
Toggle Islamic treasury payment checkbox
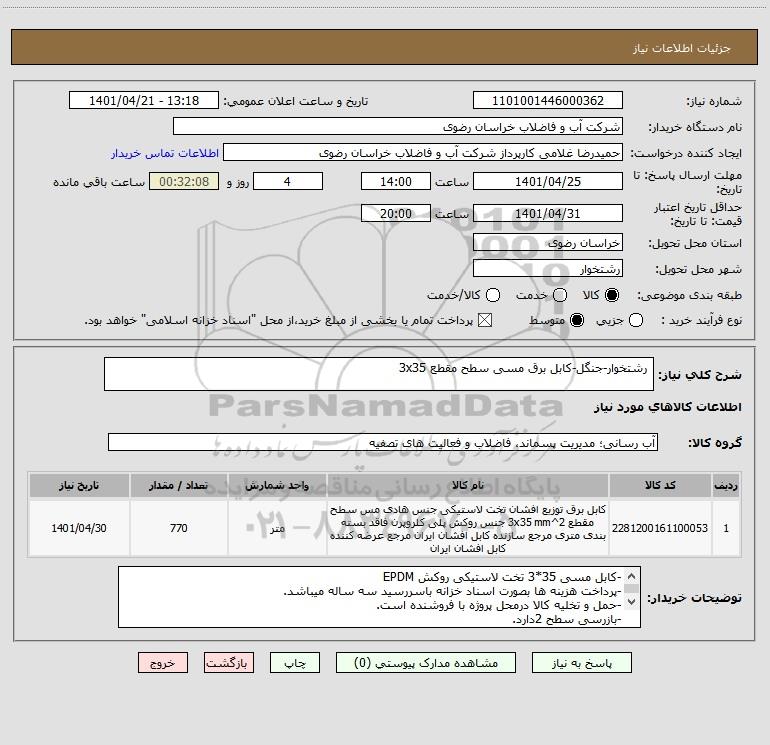(485, 320)
